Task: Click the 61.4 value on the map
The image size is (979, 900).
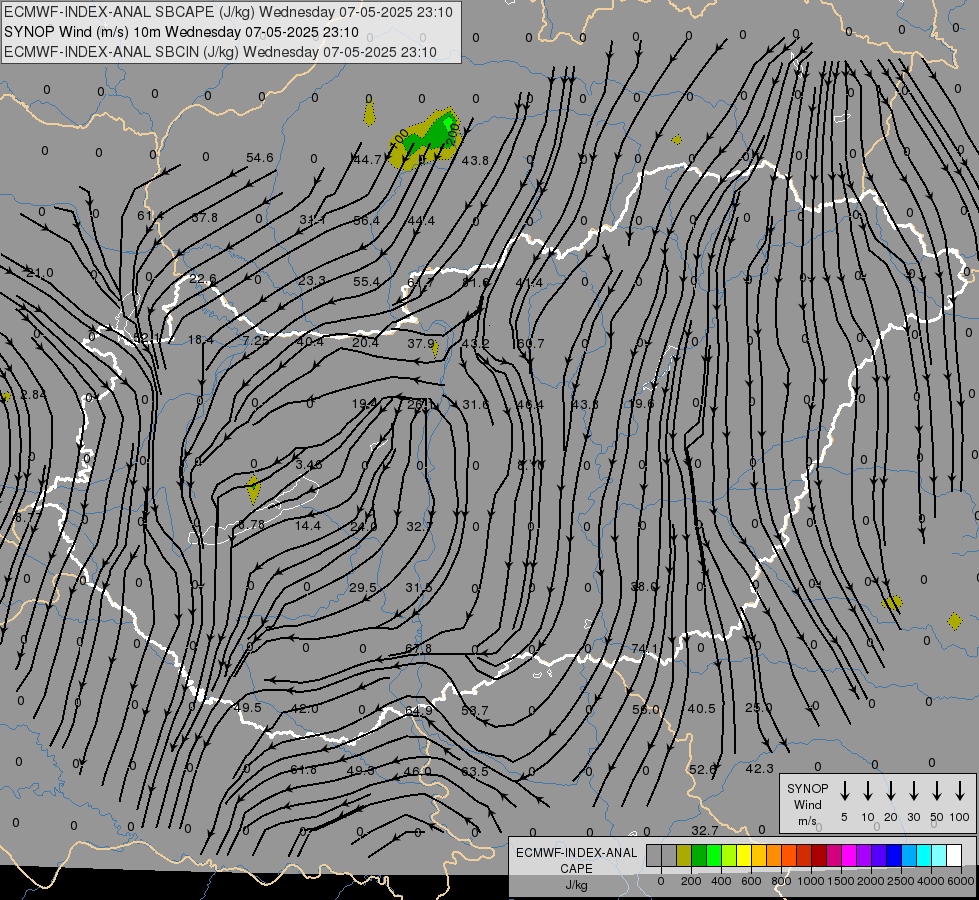Action: (150, 215)
